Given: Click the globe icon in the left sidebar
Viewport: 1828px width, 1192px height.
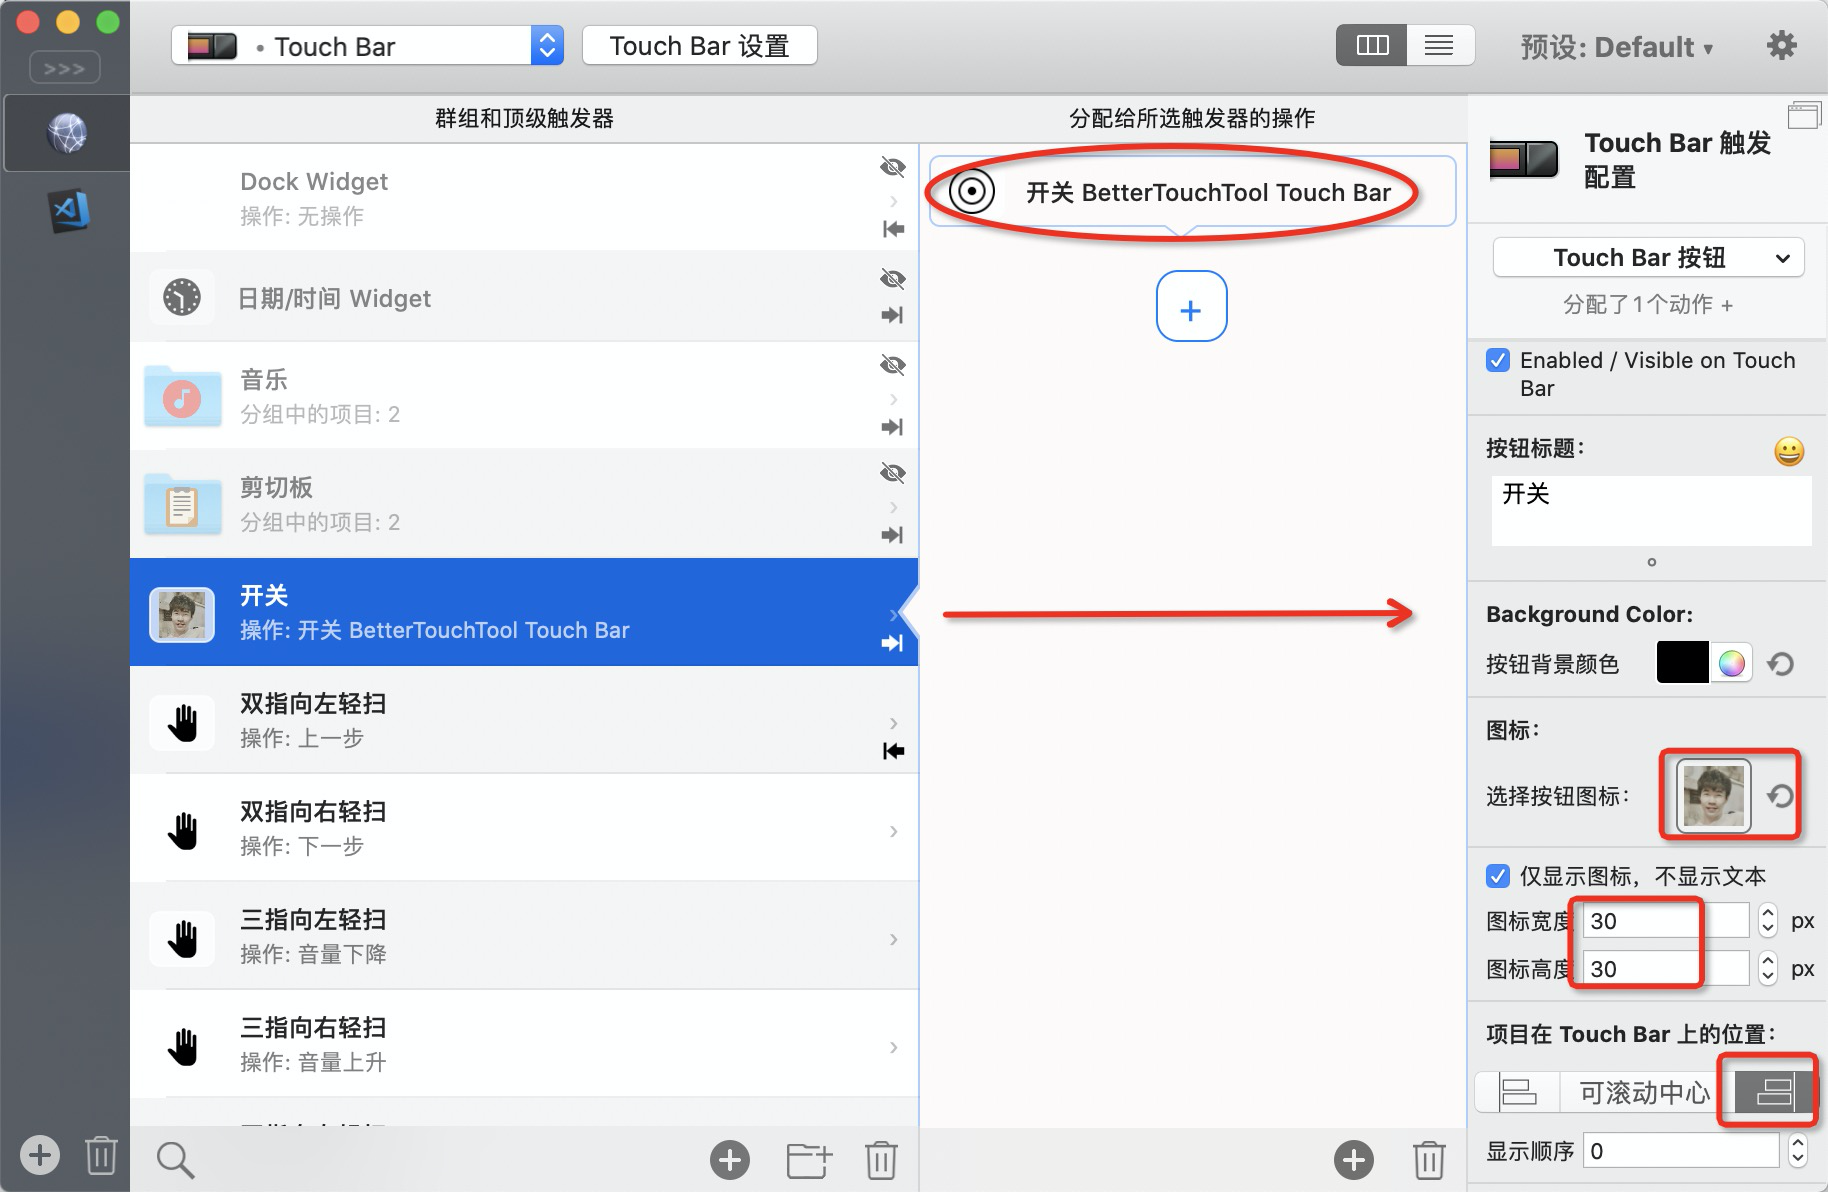Looking at the screenshot, I should pos(64,132).
